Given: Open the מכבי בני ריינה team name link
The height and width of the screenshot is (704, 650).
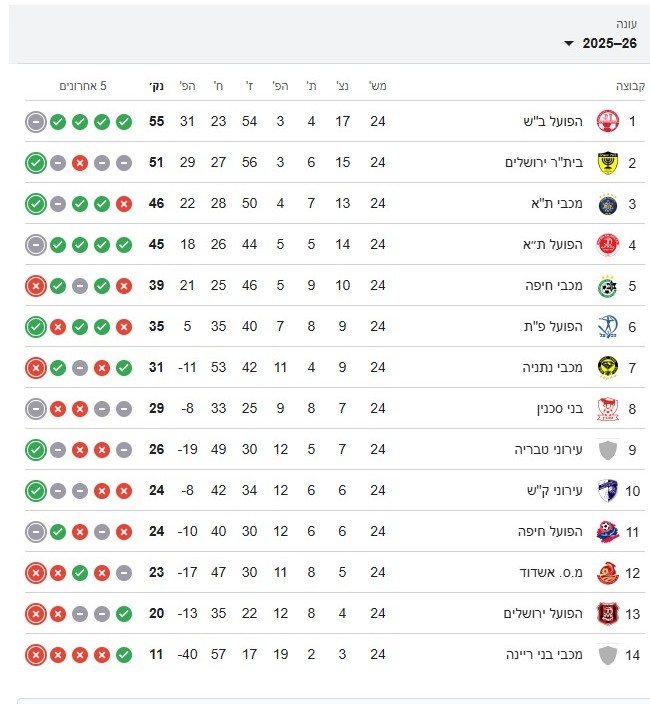Looking at the screenshot, I should tap(545, 655).
